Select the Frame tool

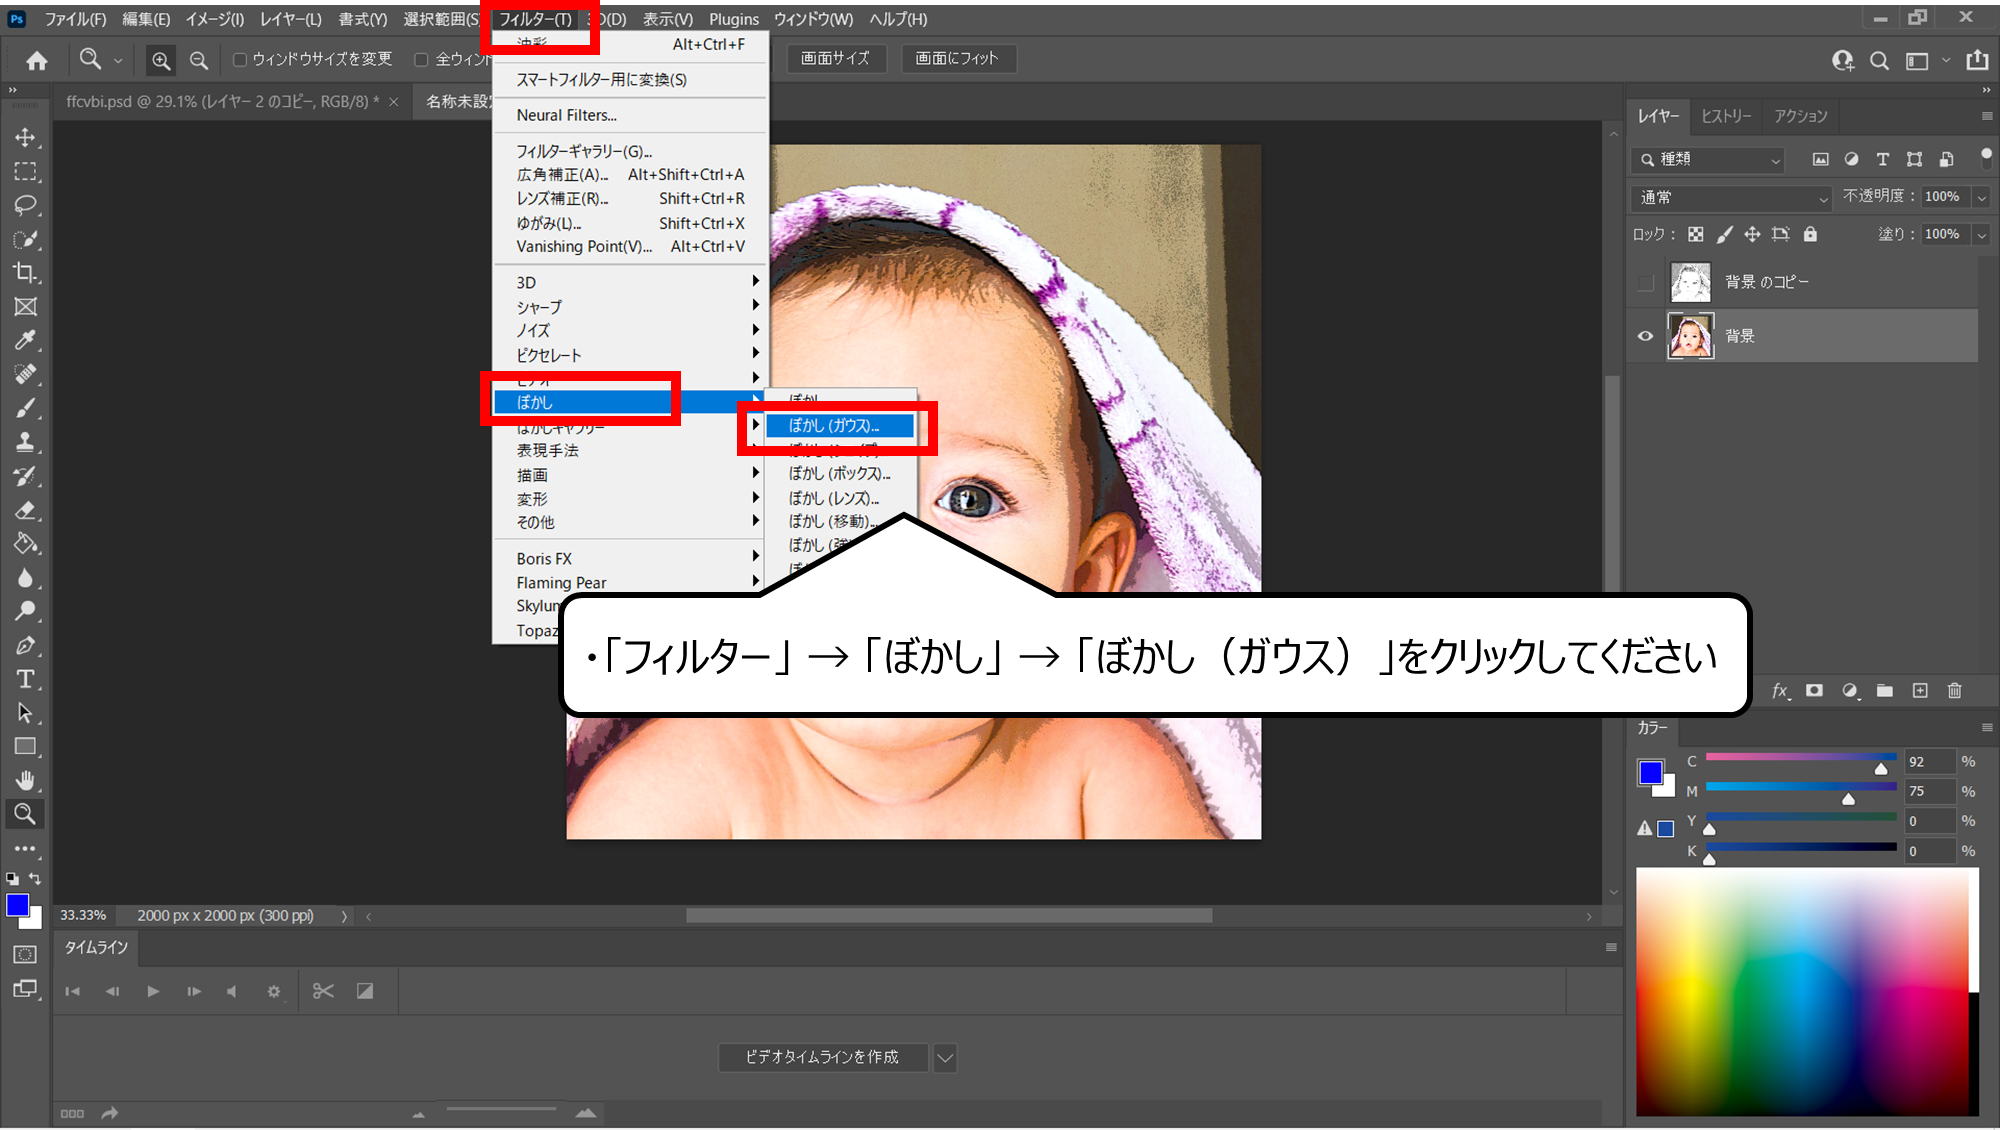[26, 307]
